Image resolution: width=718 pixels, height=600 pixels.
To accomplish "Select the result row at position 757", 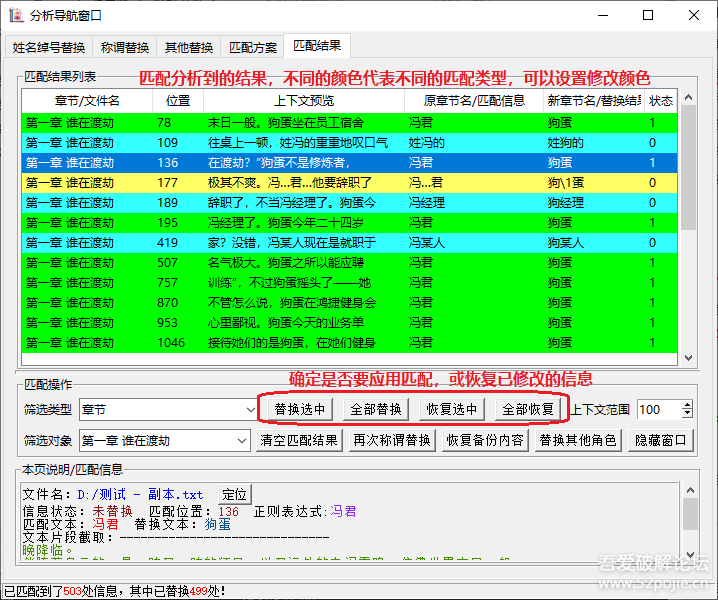I will [x=349, y=283].
